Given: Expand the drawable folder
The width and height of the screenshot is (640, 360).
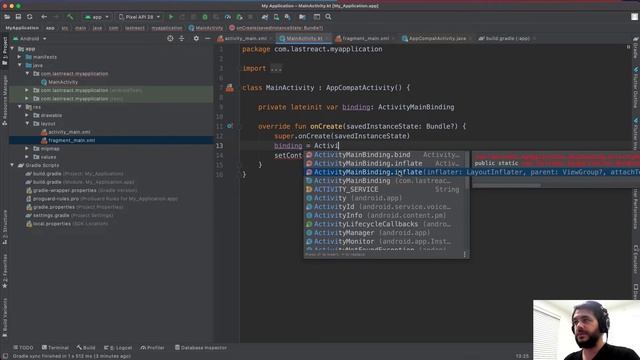Looking at the screenshot, I should click(x=27, y=116).
